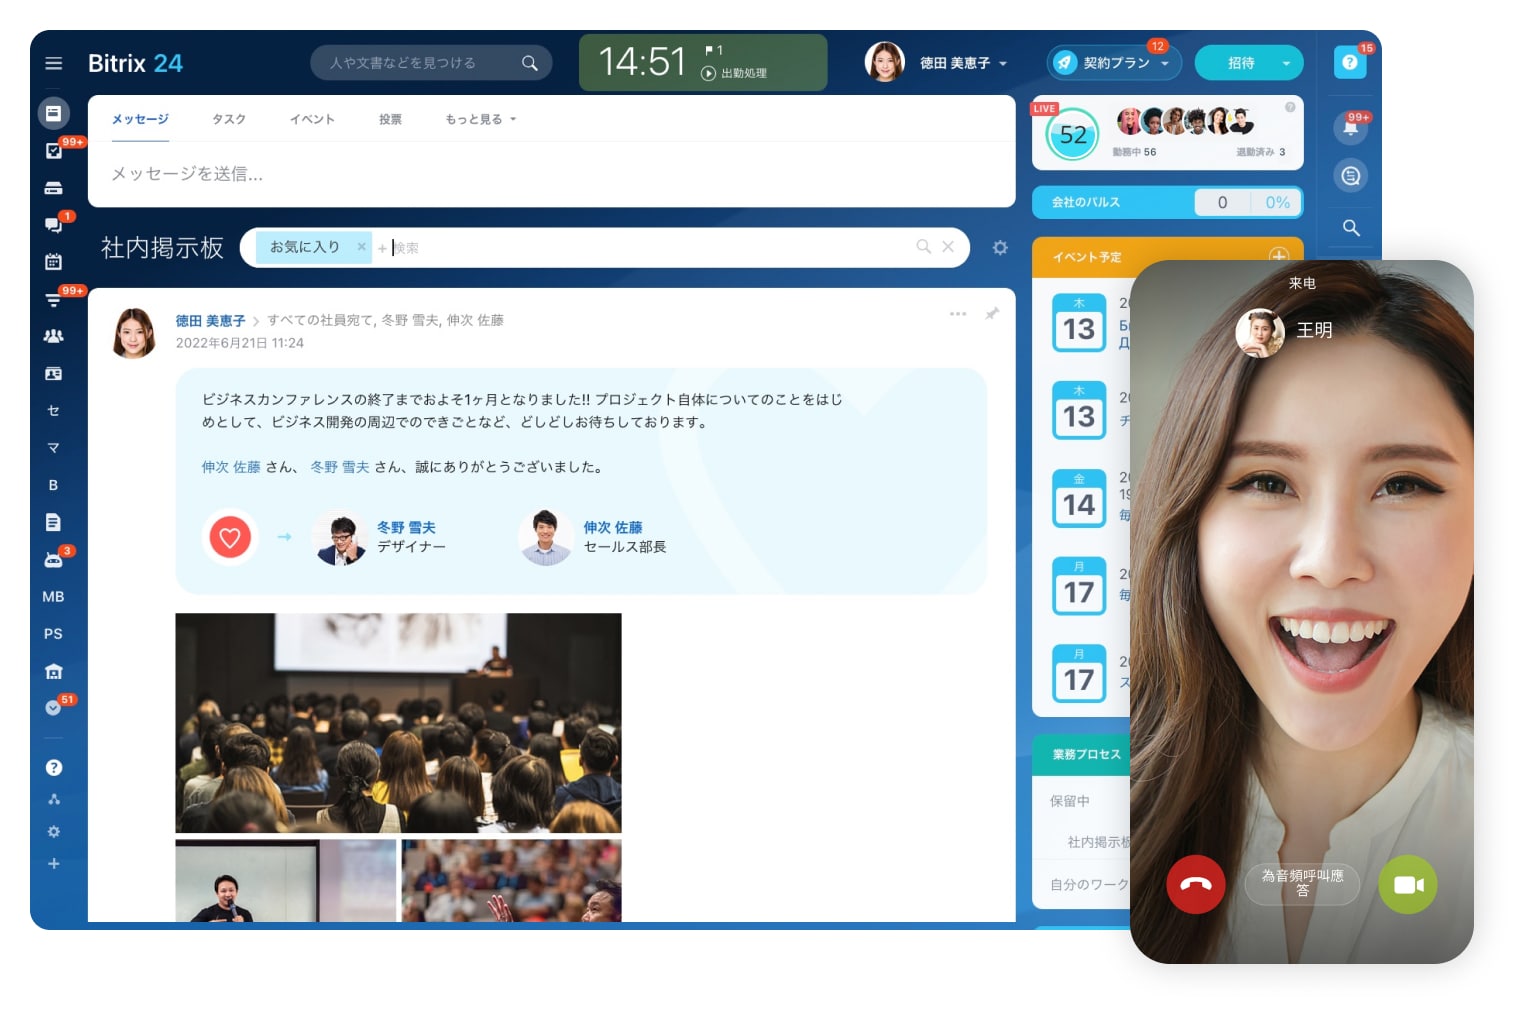This screenshot has width=1524, height=1014.
Task: Click the 冬野 雪夫 mention in message text
Action: click(340, 467)
